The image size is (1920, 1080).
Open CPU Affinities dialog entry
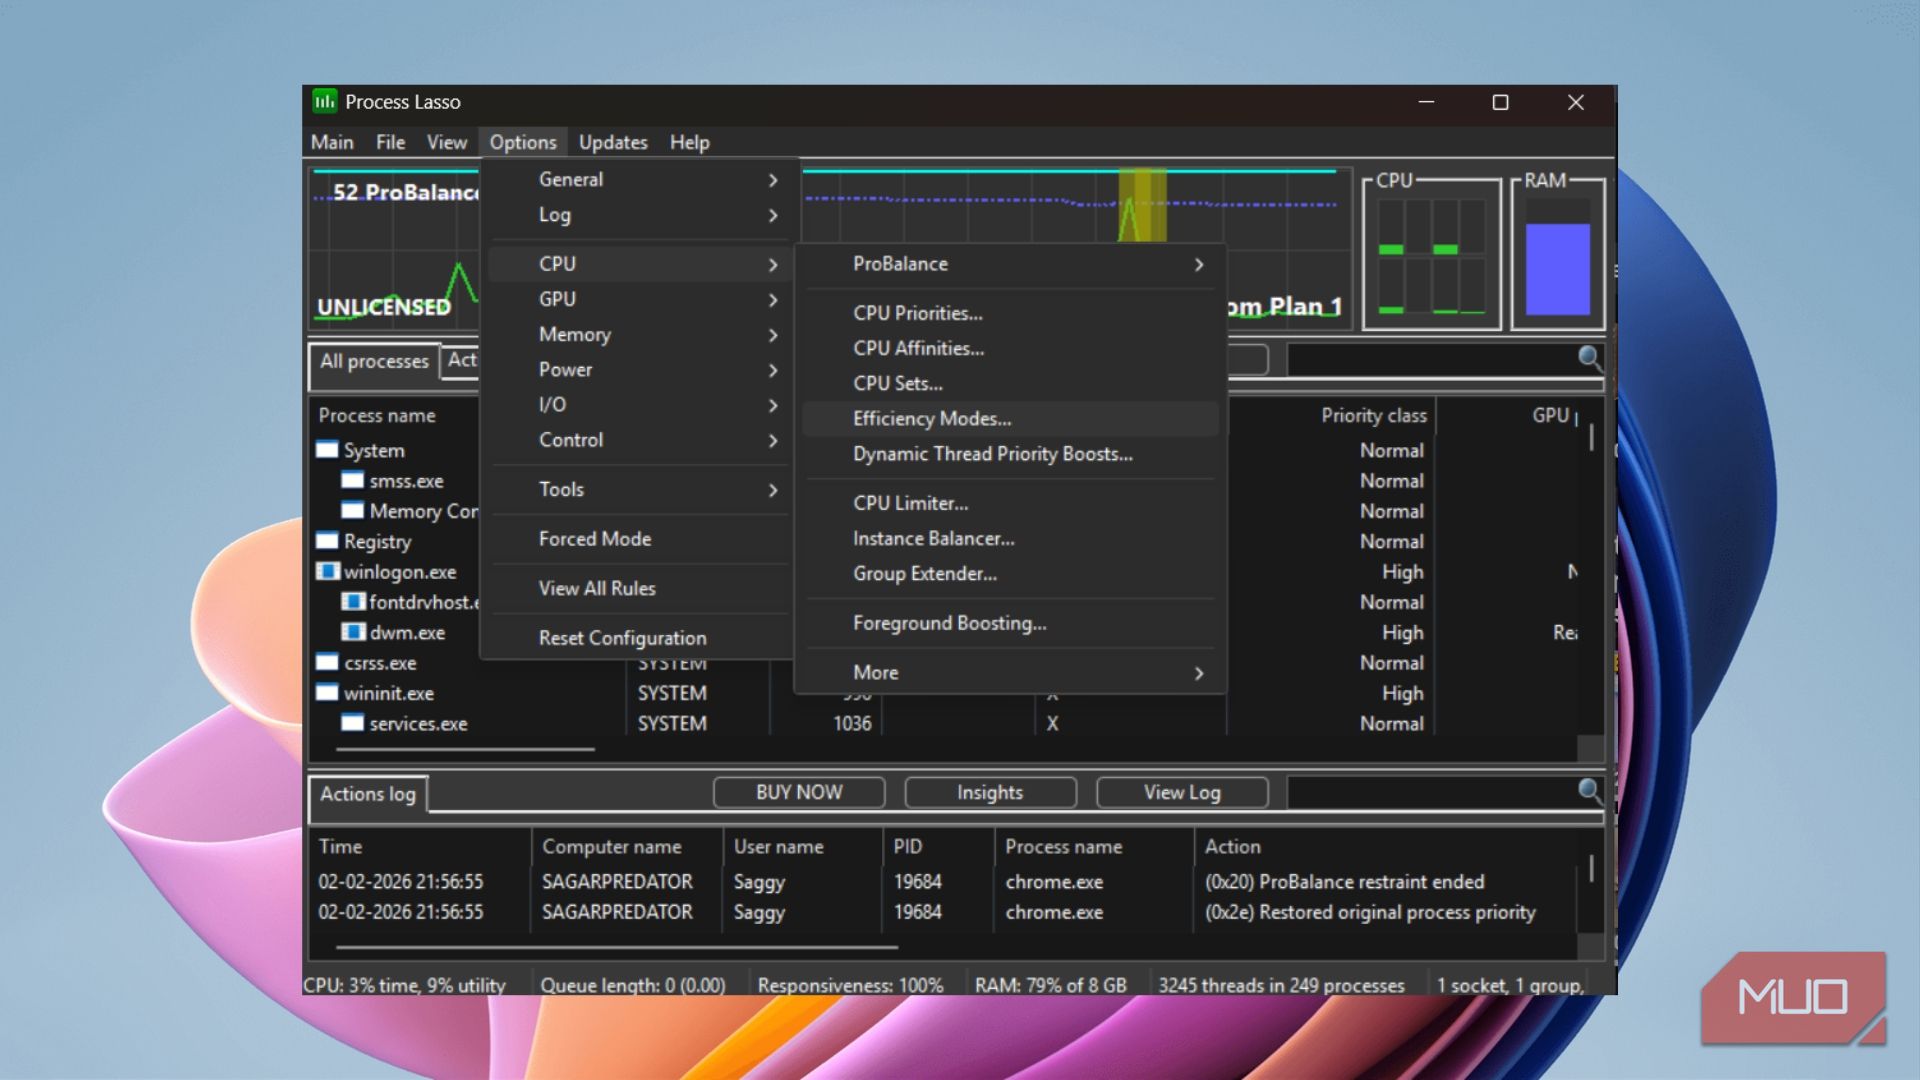(x=1011, y=348)
